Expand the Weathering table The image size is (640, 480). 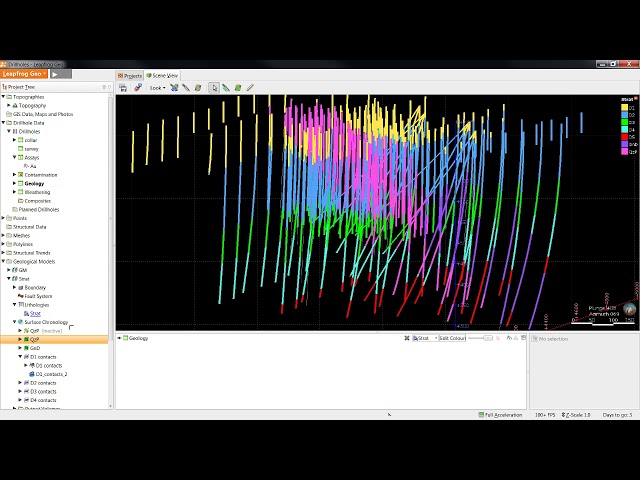click(x=15, y=192)
